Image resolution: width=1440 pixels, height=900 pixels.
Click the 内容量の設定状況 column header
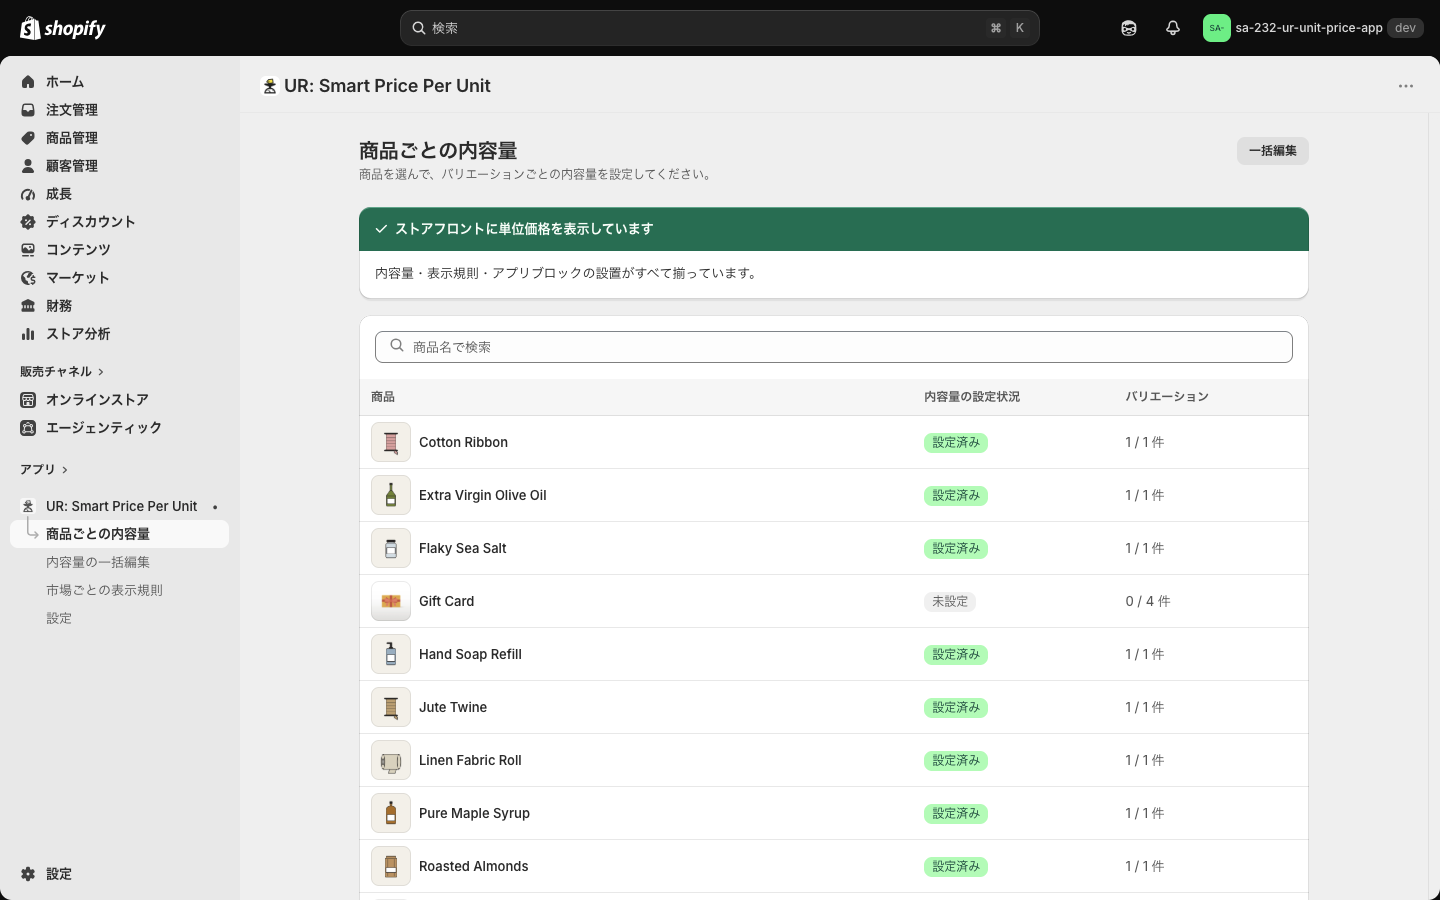tap(972, 397)
